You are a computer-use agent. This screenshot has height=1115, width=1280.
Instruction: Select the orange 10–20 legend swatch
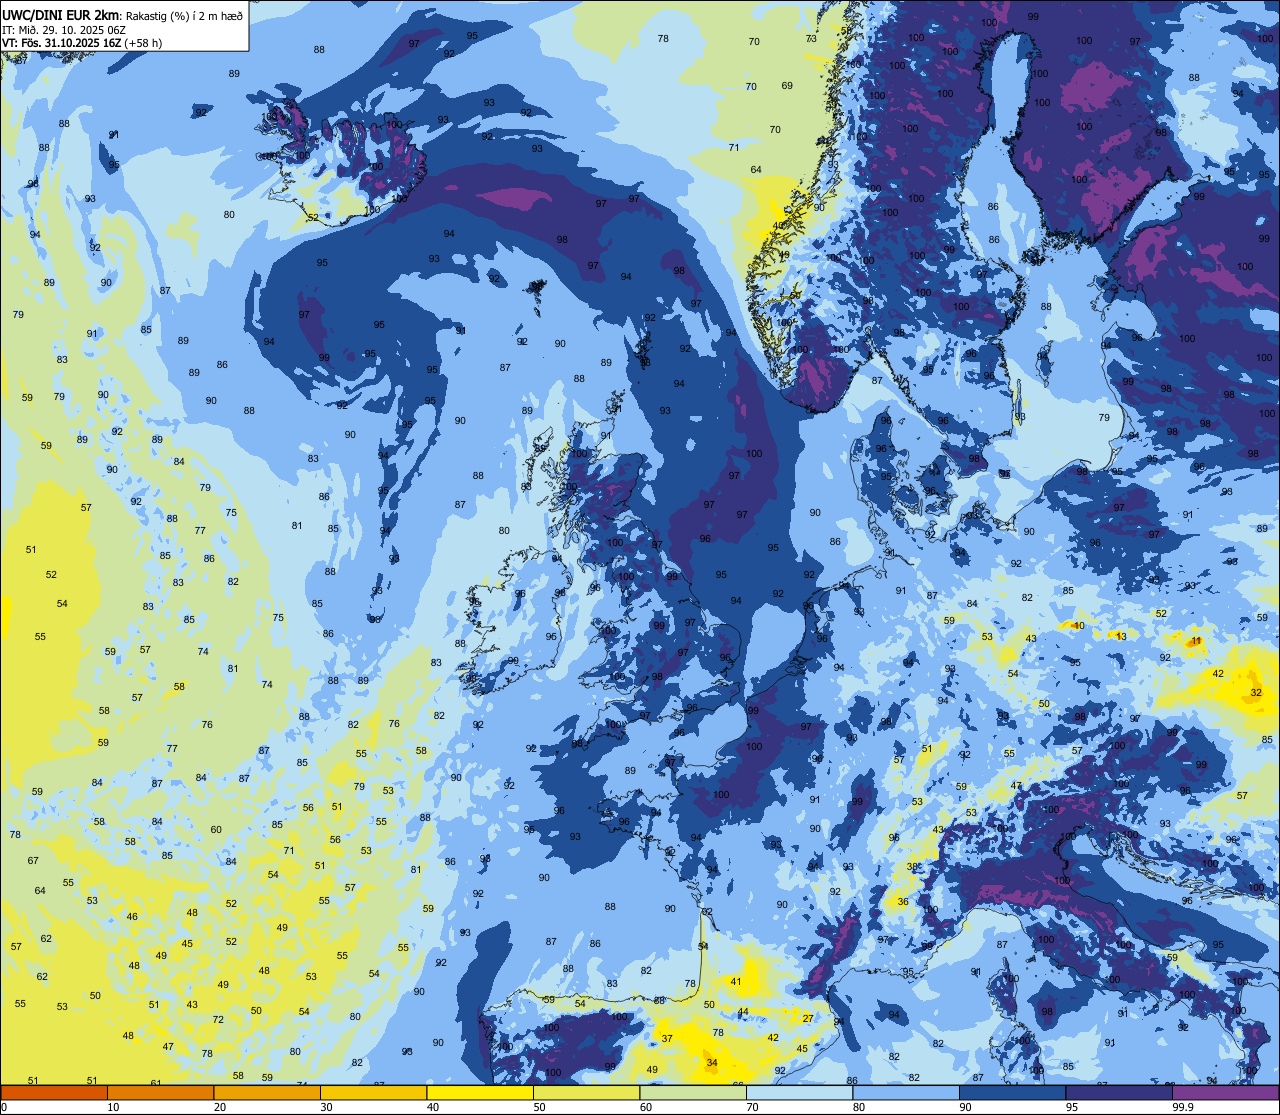[x=160, y=1092]
